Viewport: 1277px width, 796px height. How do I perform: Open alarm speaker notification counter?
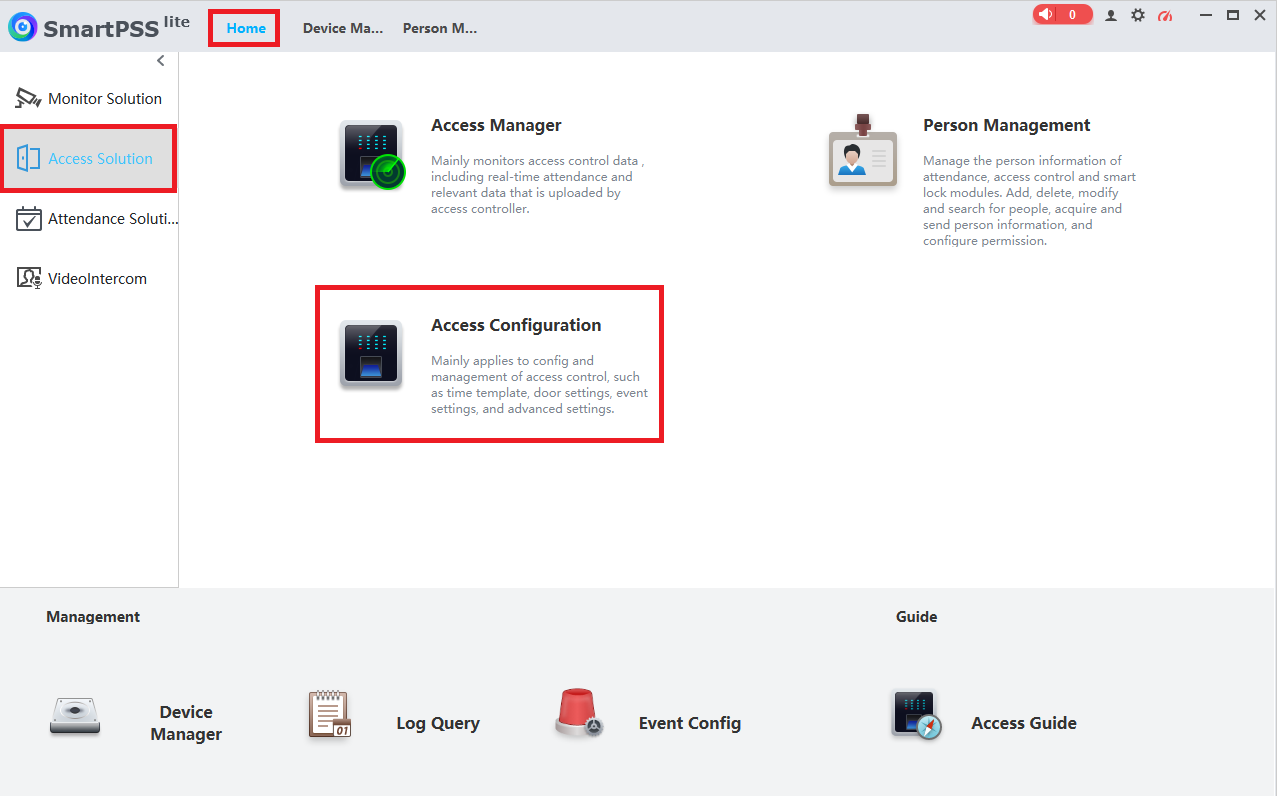(1062, 15)
